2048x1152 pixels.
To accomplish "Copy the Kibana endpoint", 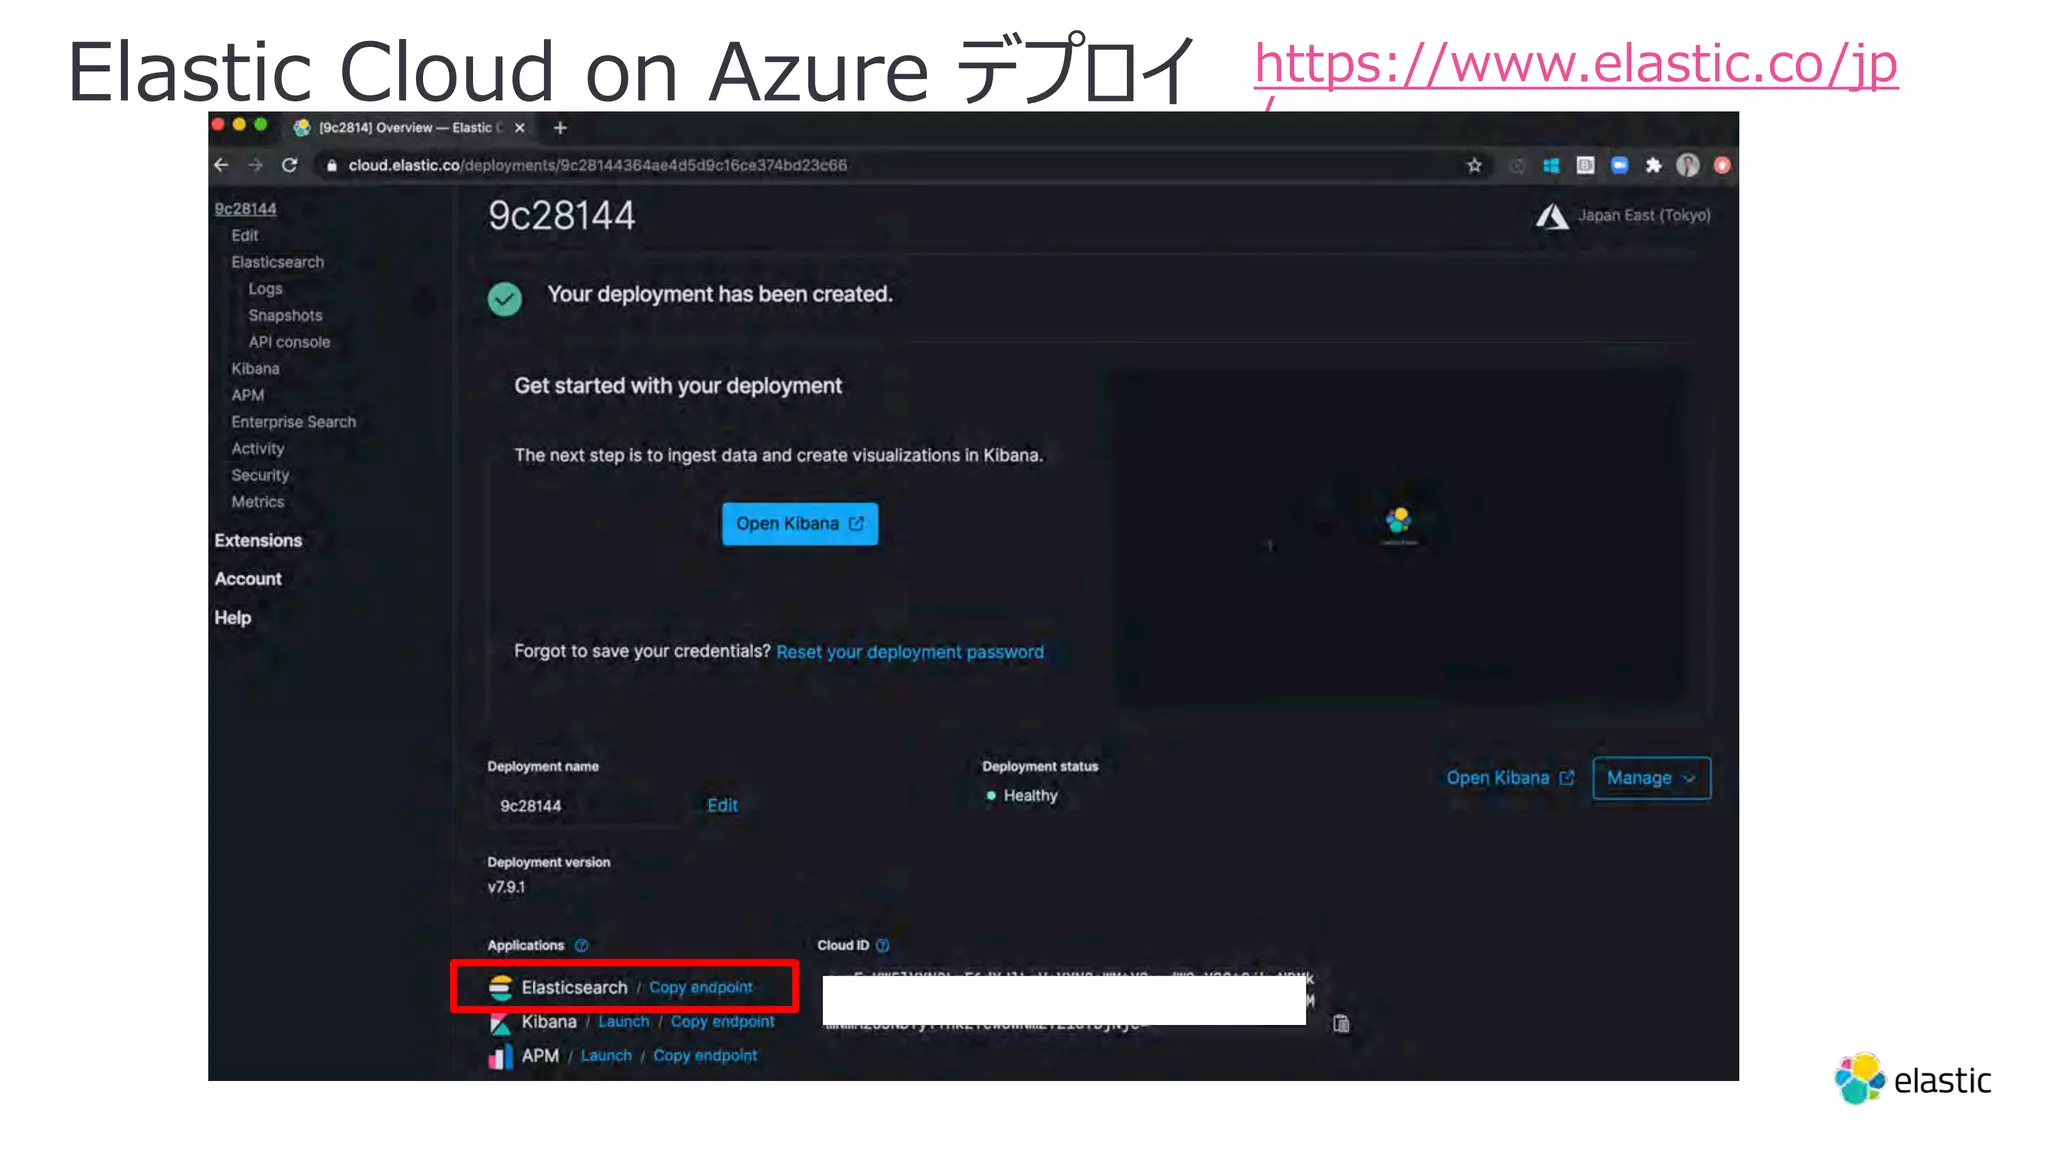I will (x=722, y=1022).
